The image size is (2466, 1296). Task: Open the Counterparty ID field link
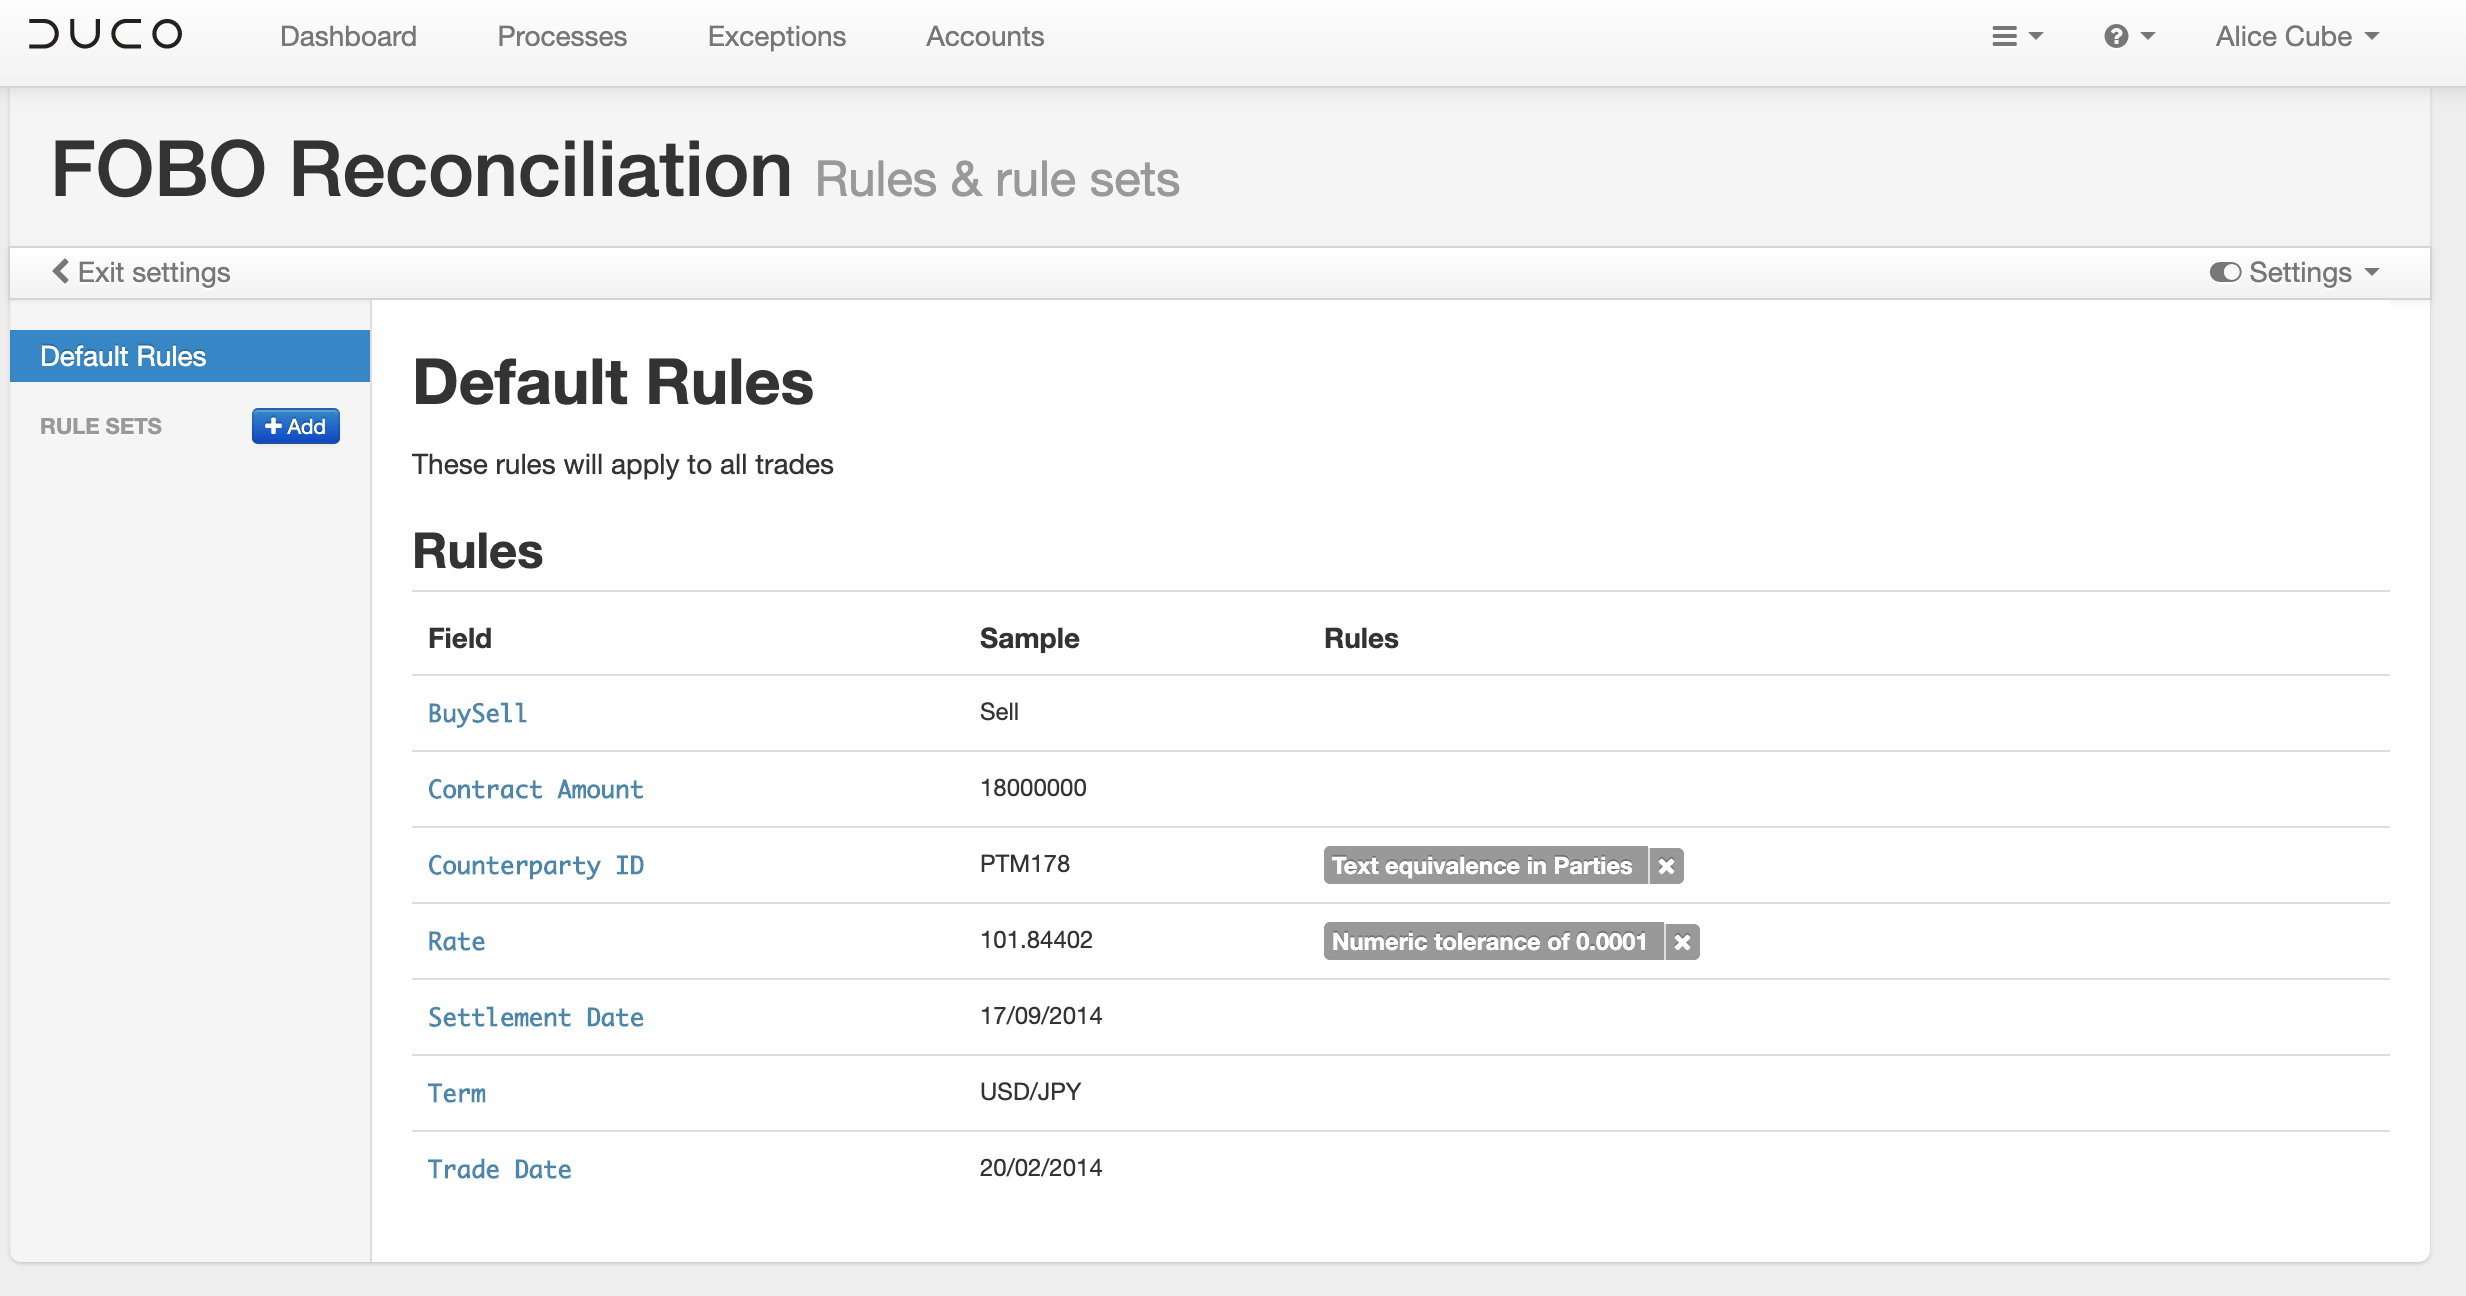click(x=535, y=865)
